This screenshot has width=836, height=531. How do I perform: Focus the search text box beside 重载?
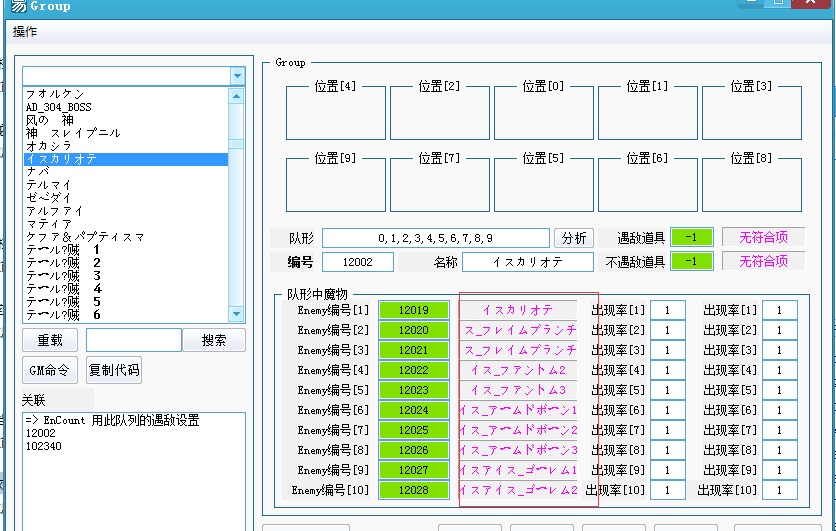tap(133, 340)
